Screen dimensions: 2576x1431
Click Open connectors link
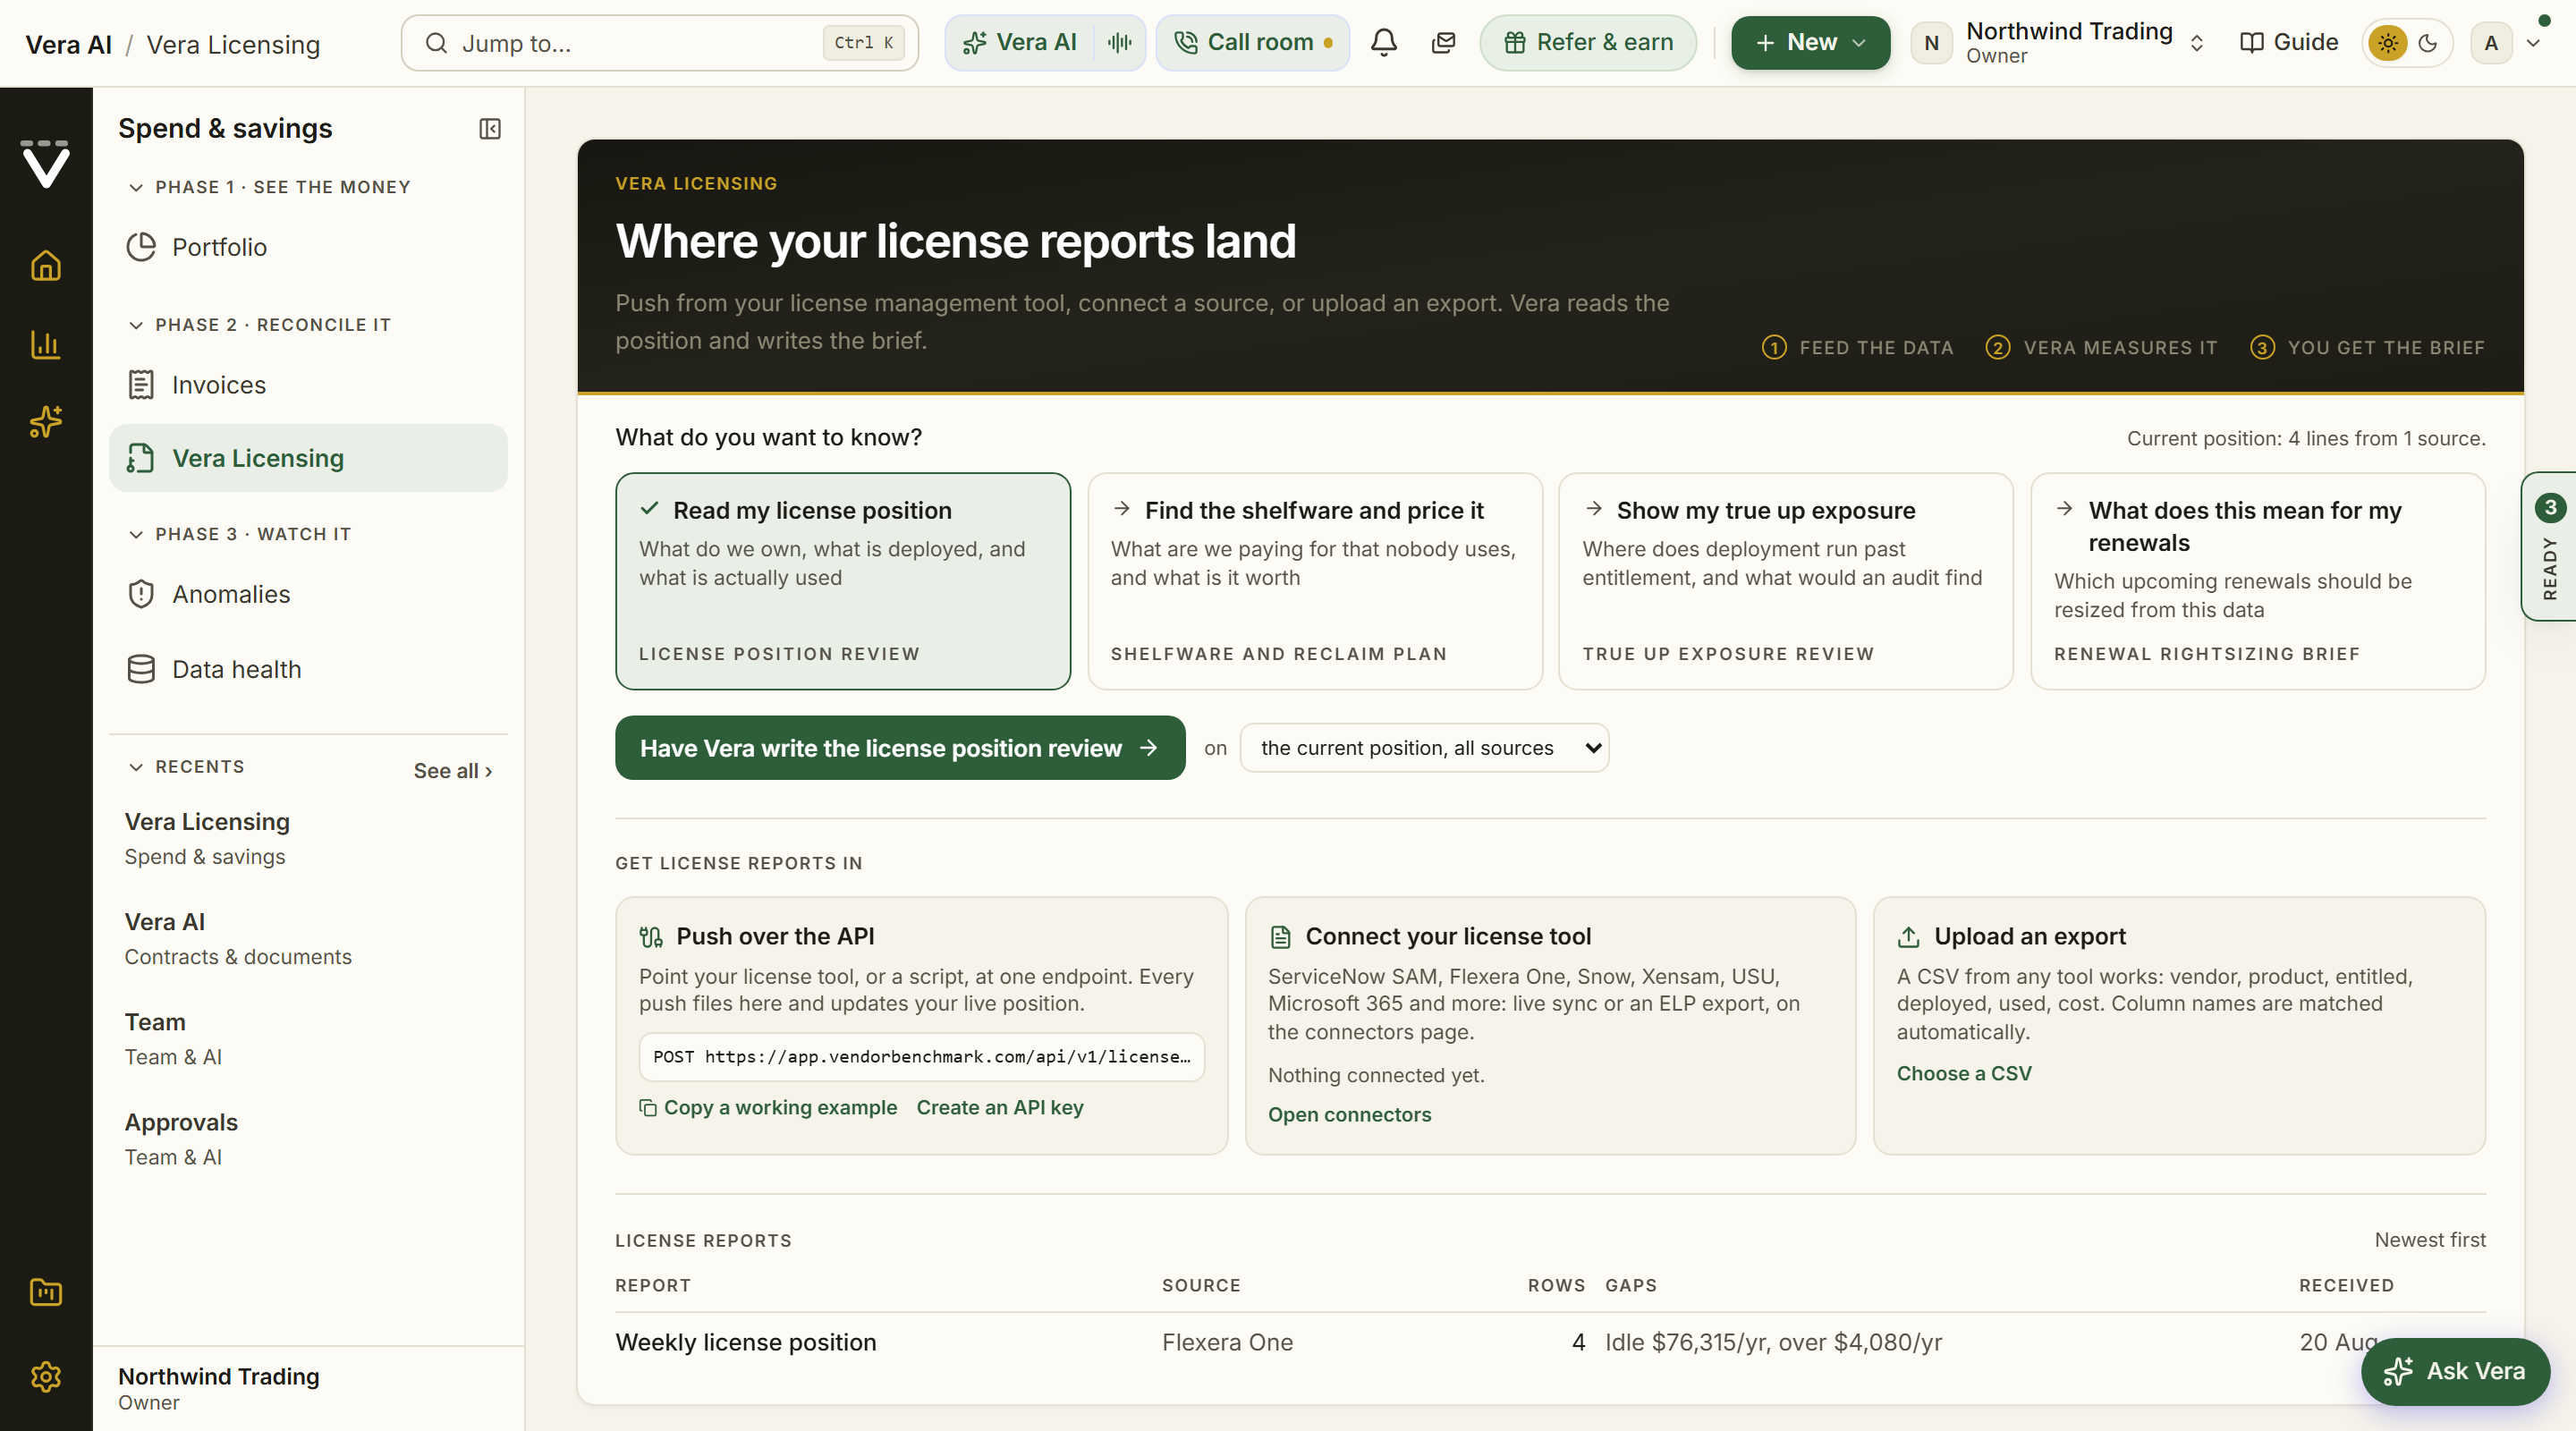pyautogui.click(x=1349, y=1114)
